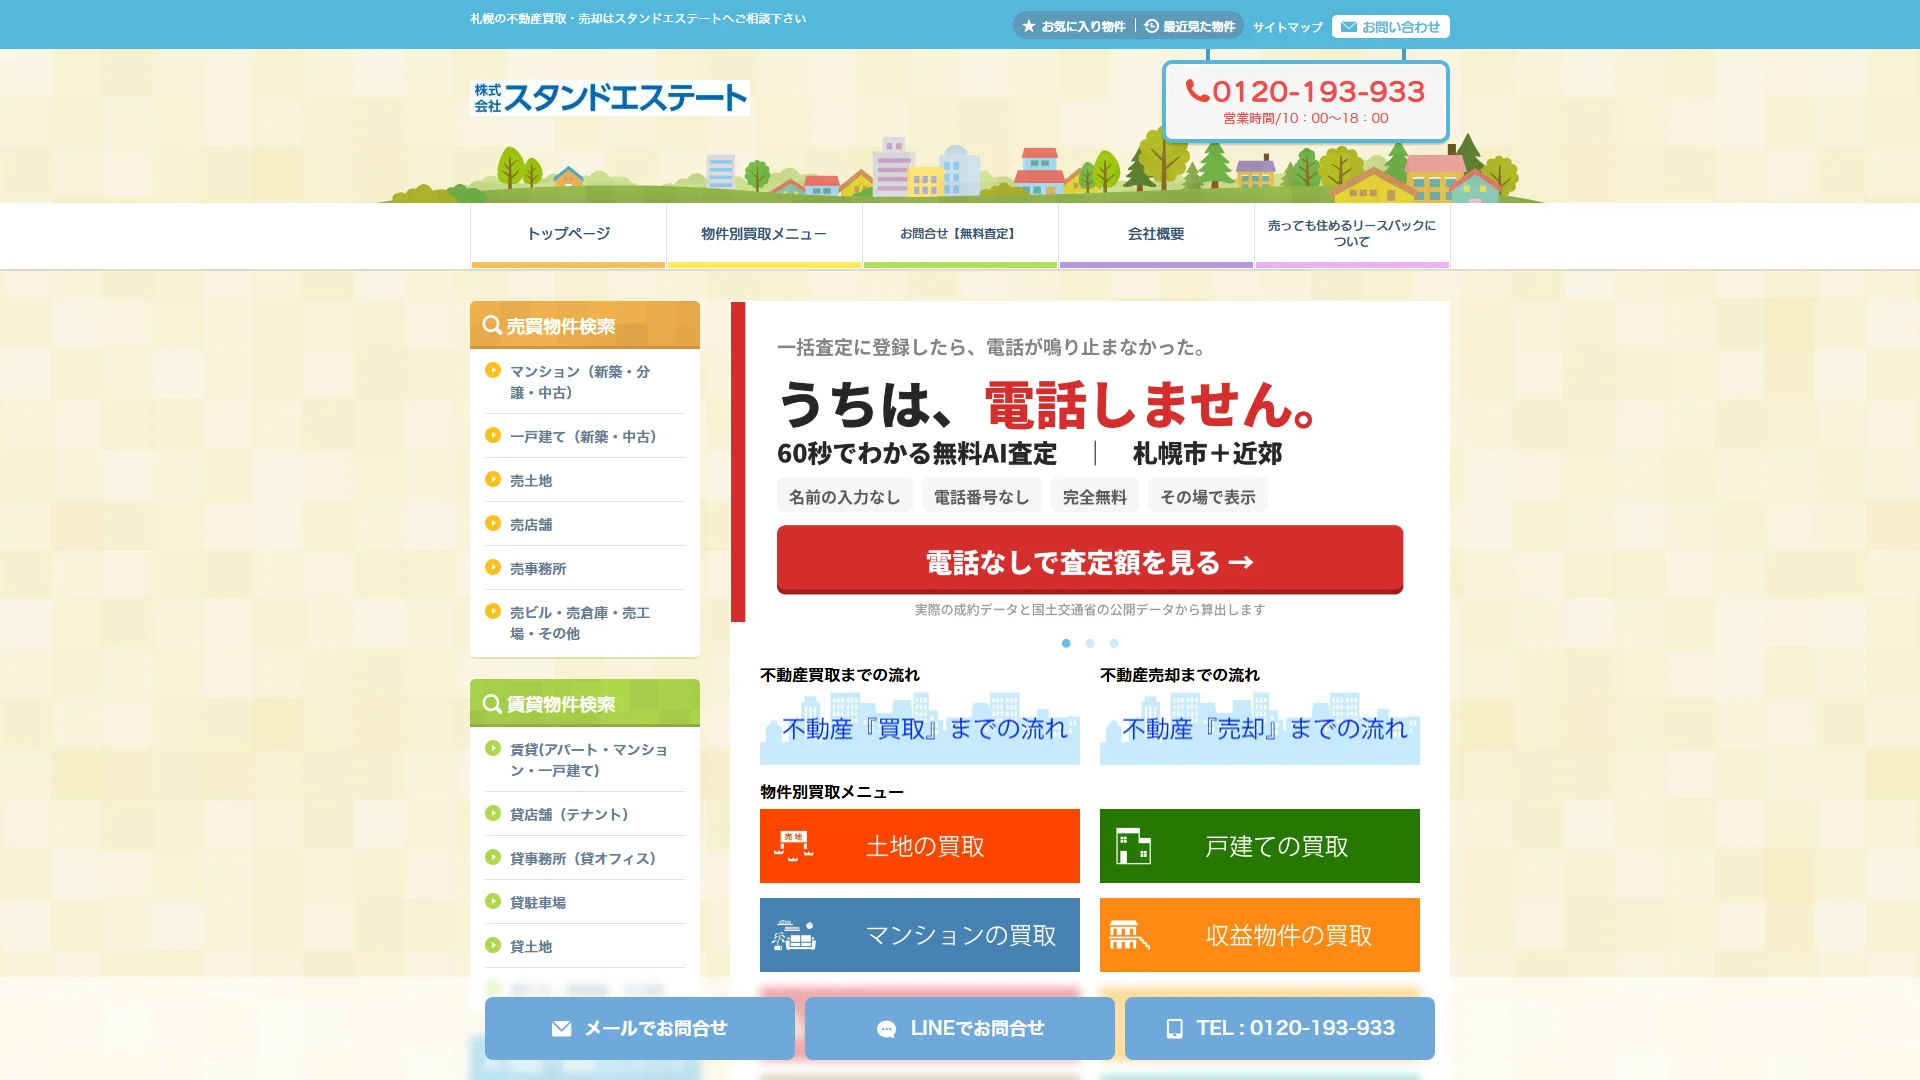Click the その場で表示 tag
This screenshot has height=1080, width=1920.
point(1208,496)
